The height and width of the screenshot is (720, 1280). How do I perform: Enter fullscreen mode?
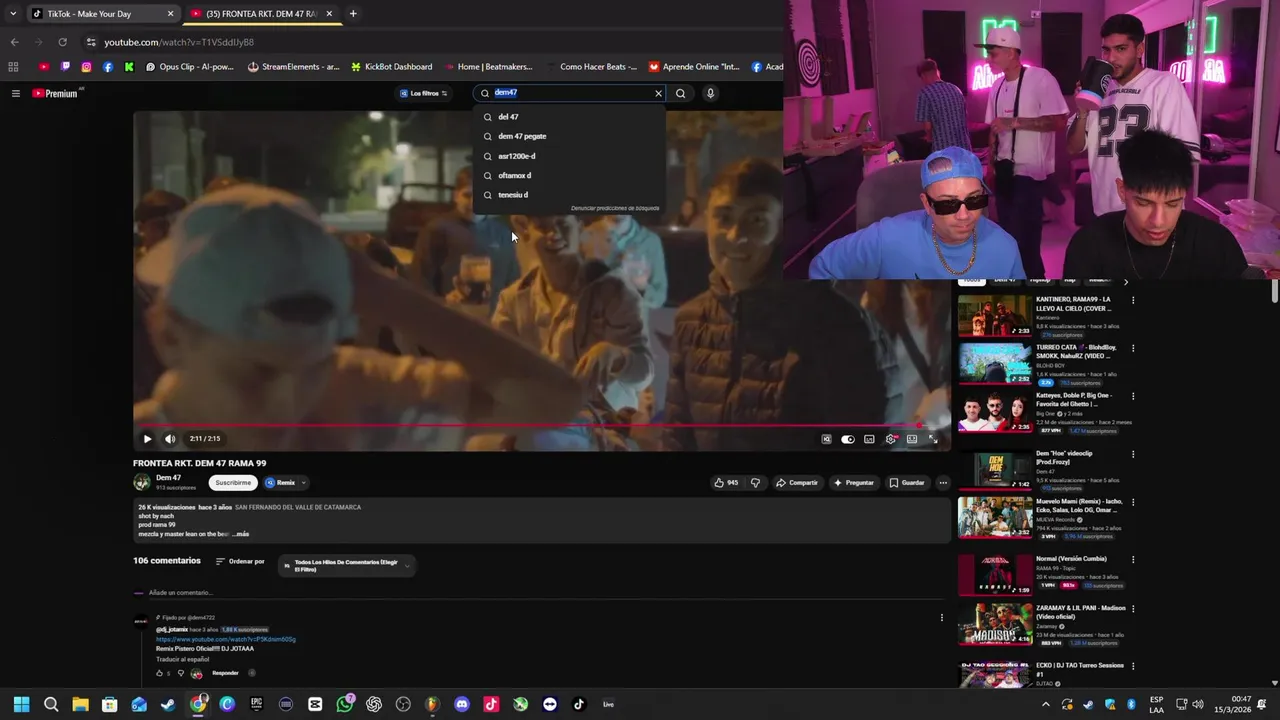(x=933, y=439)
